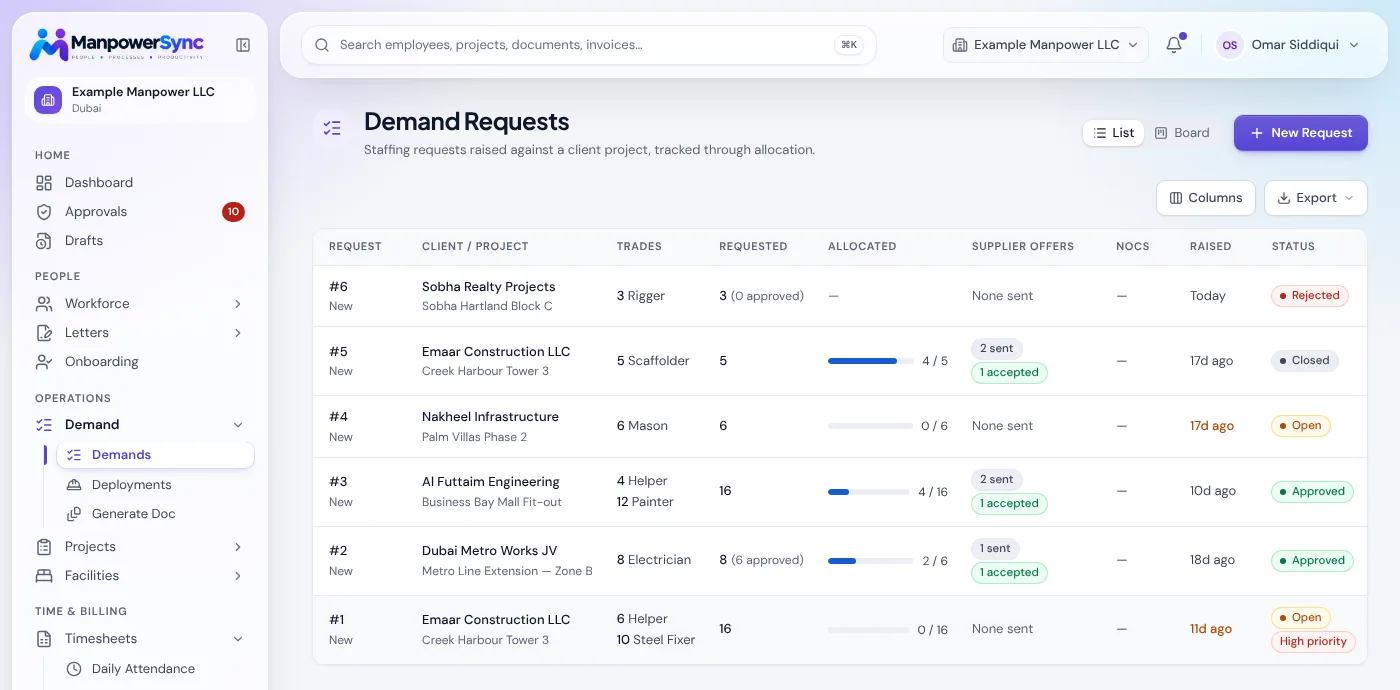Image resolution: width=1400 pixels, height=690 pixels.
Task: Click the search magnifier icon
Action: click(322, 45)
